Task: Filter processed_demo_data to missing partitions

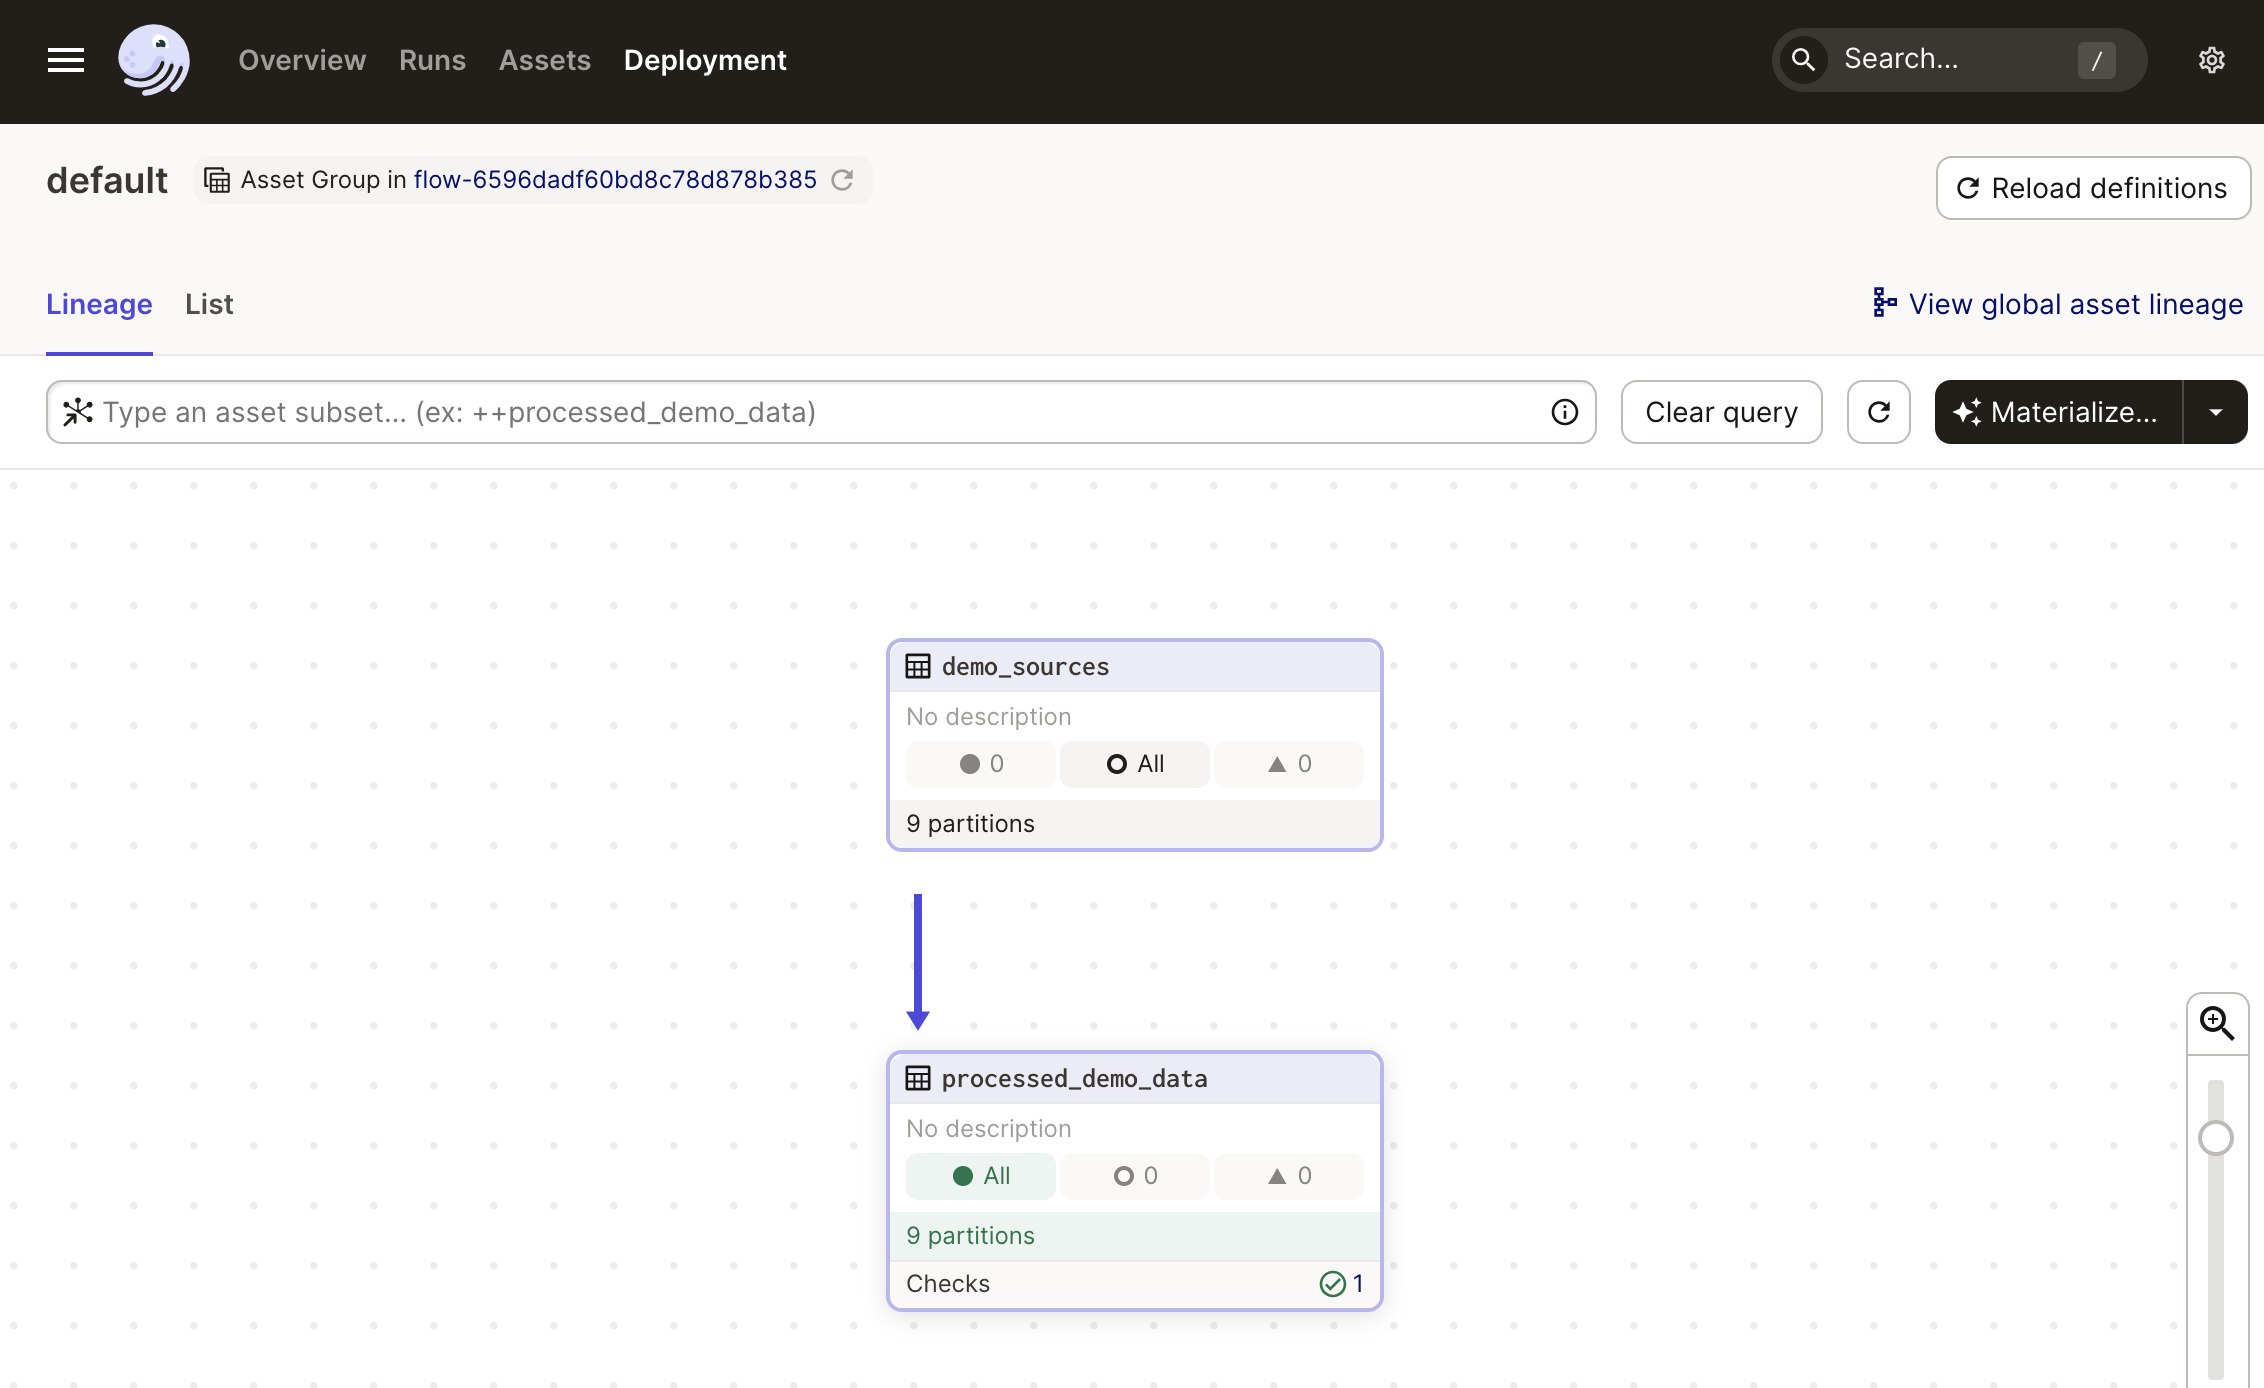Action: coord(1134,1176)
